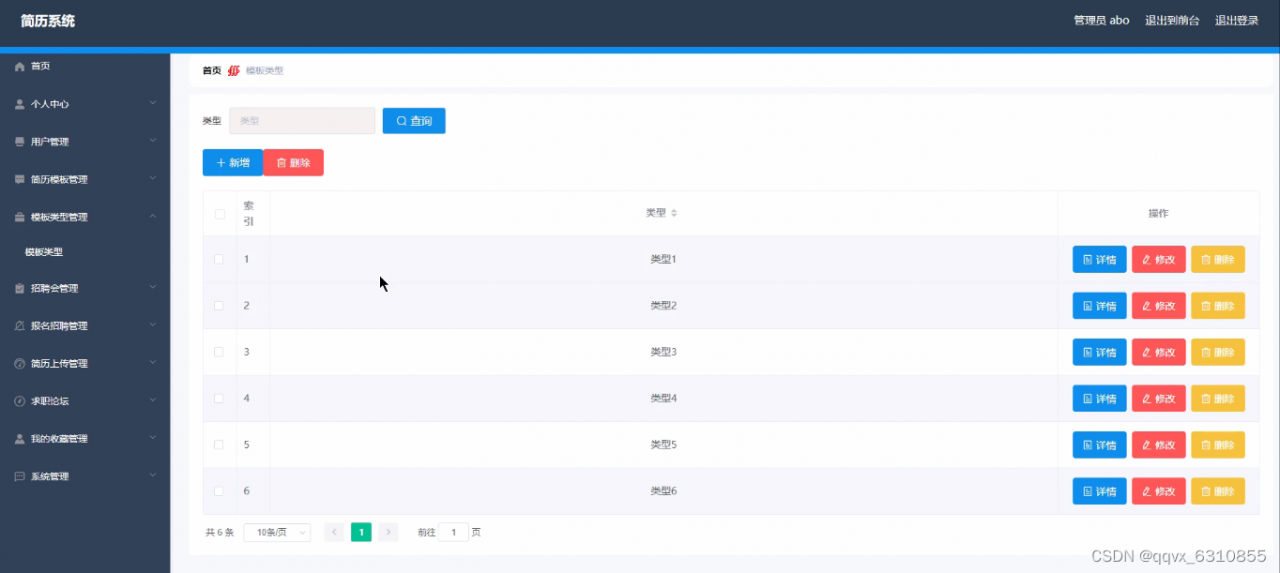Image resolution: width=1280 pixels, height=573 pixels.
Task: Click the red breadcrumb separator icon
Action: click(x=233, y=71)
